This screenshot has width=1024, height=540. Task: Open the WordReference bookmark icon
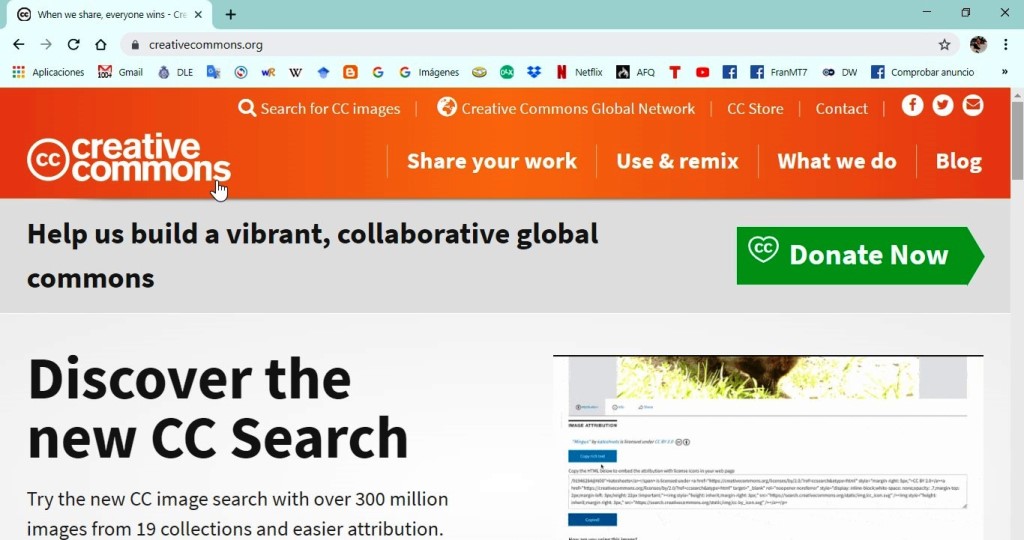(x=268, y=72)
